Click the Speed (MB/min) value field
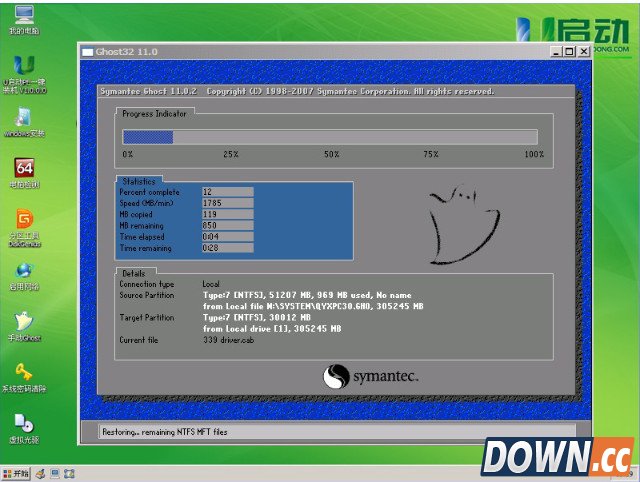 226,202
